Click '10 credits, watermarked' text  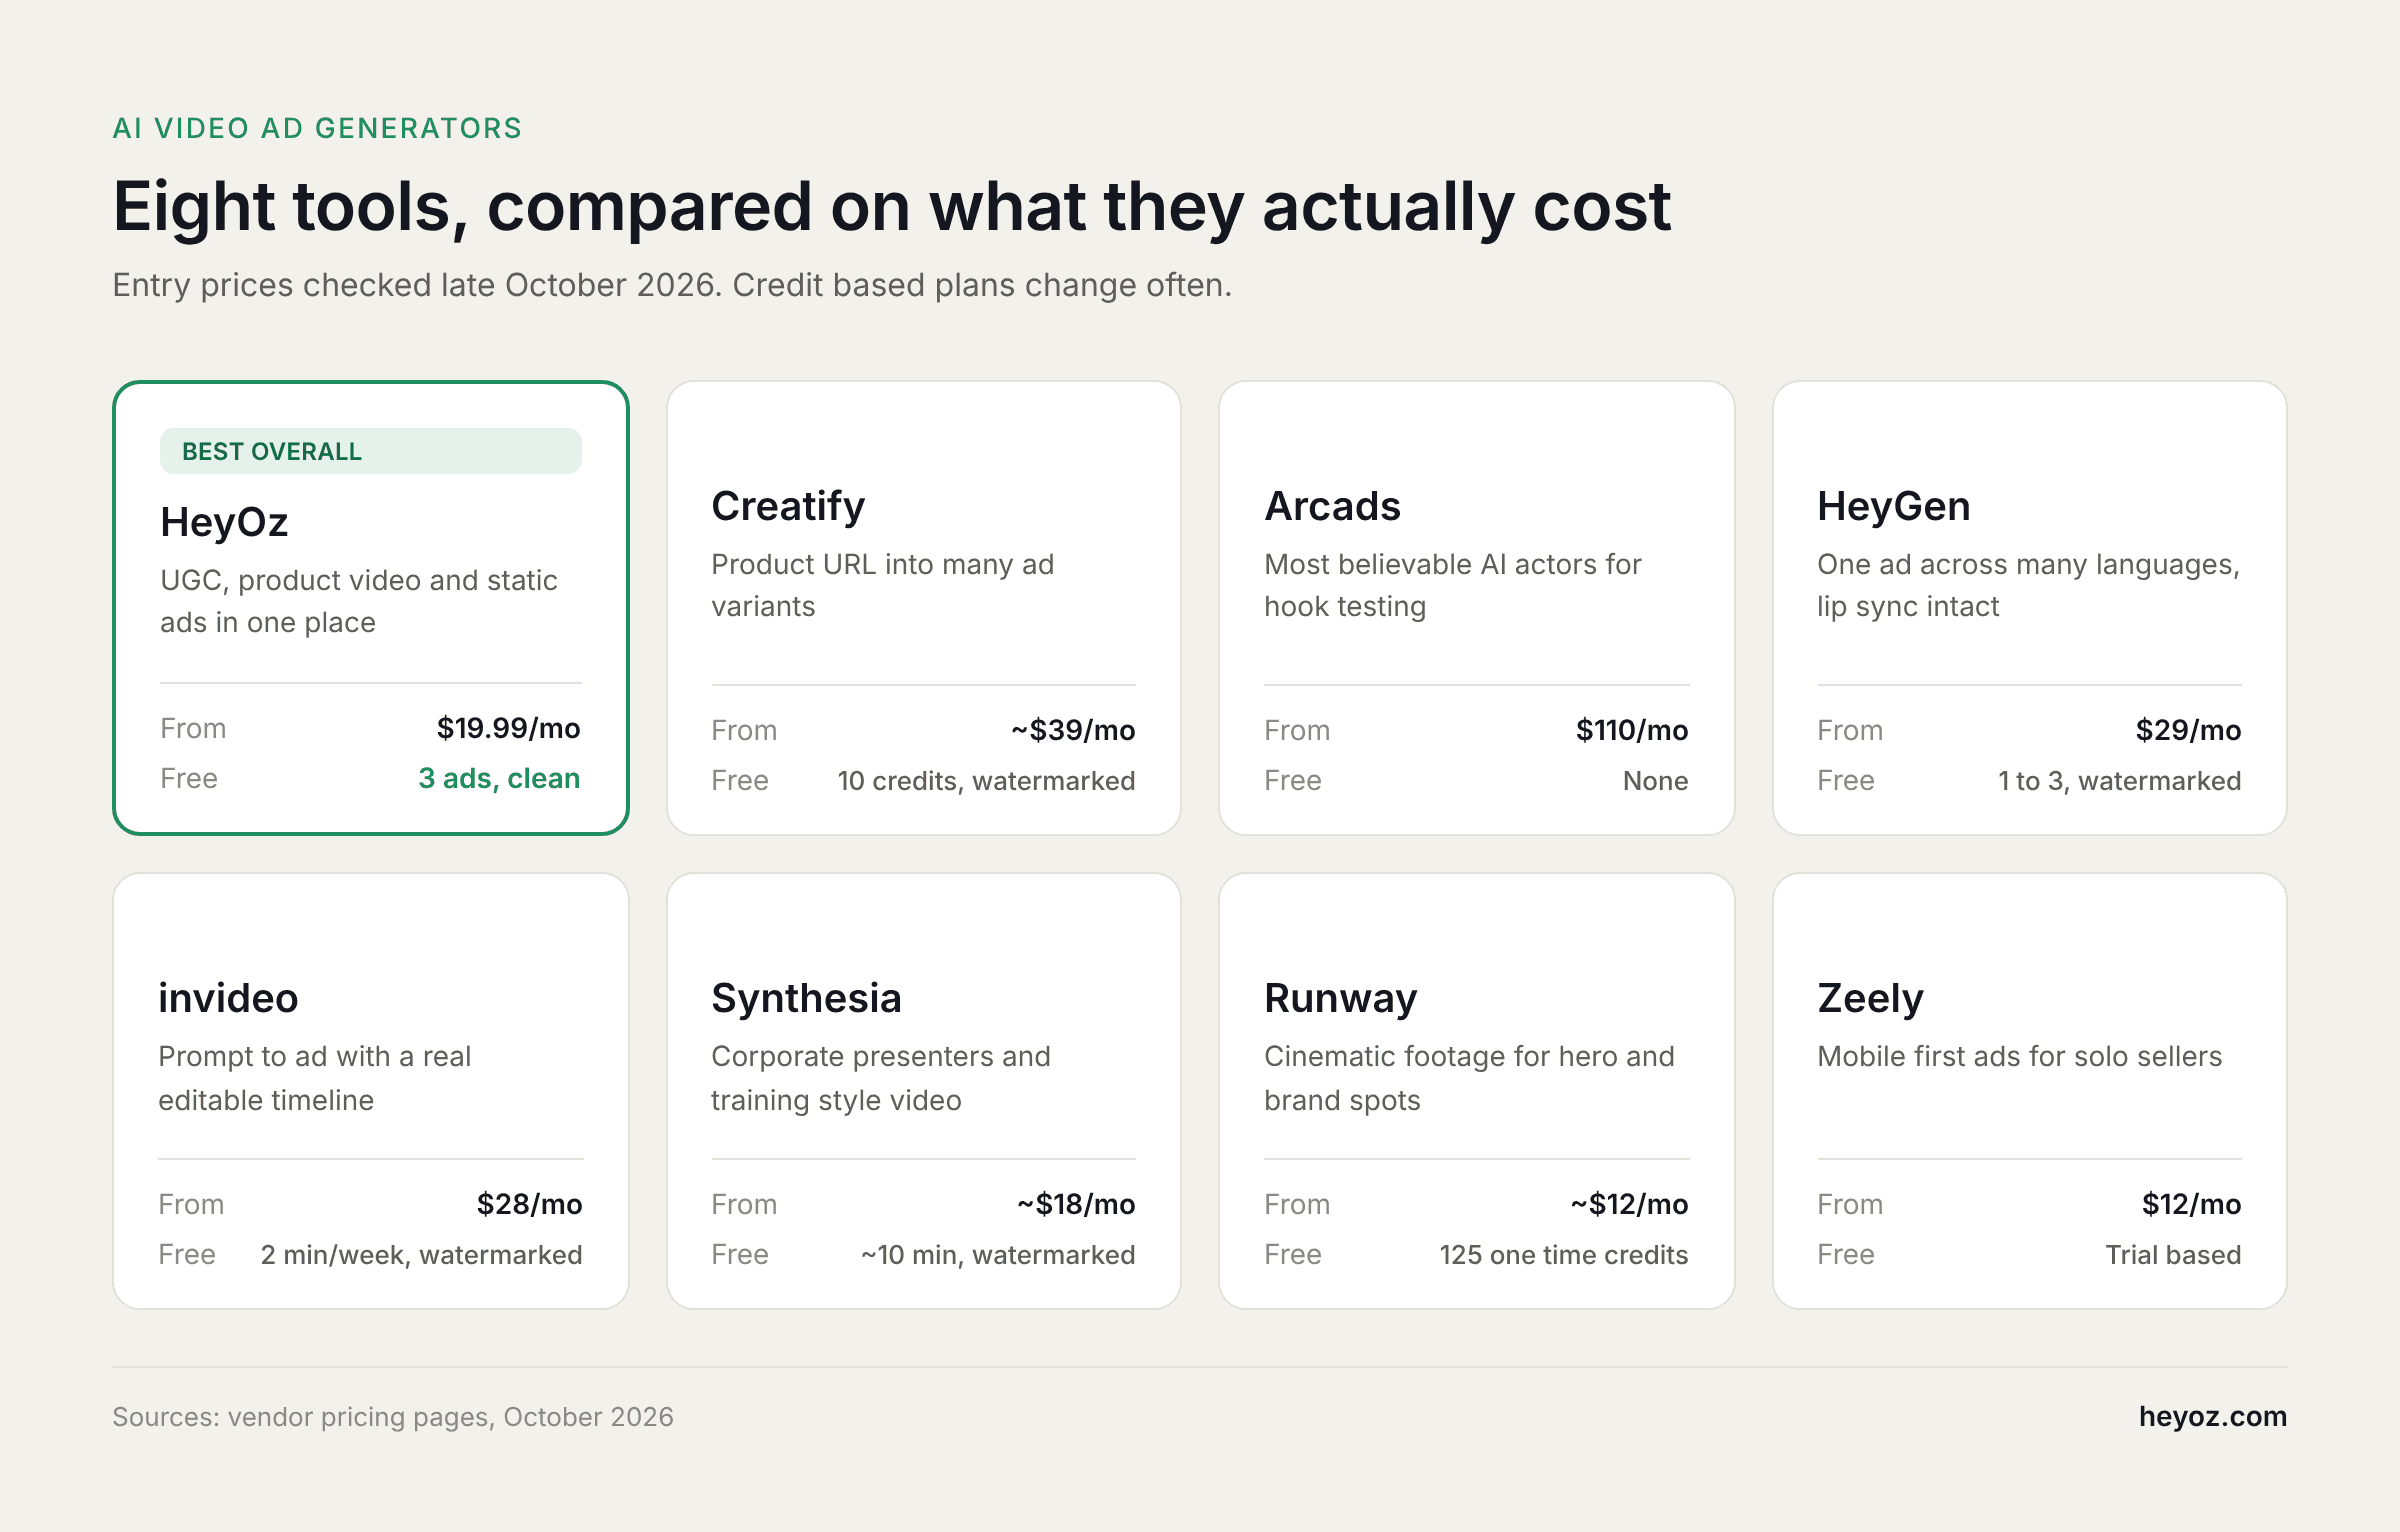[x=986, y=781]
